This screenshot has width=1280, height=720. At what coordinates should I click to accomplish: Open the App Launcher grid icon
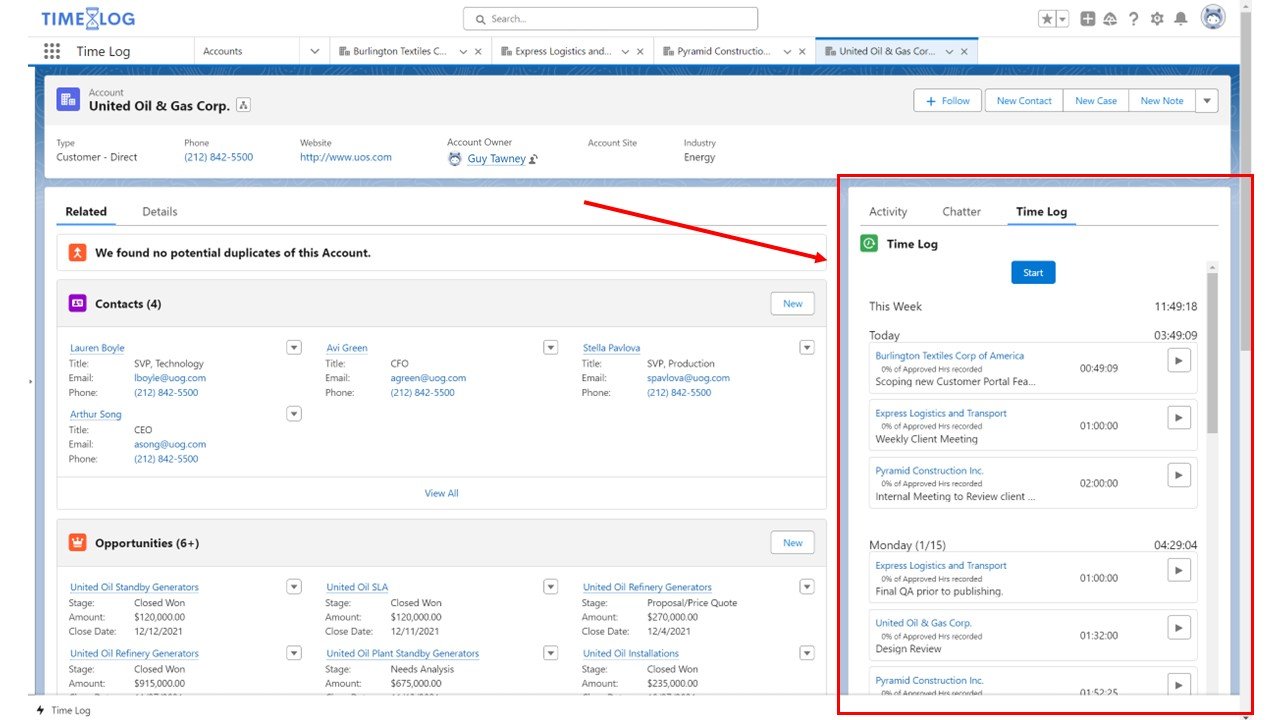52,51
